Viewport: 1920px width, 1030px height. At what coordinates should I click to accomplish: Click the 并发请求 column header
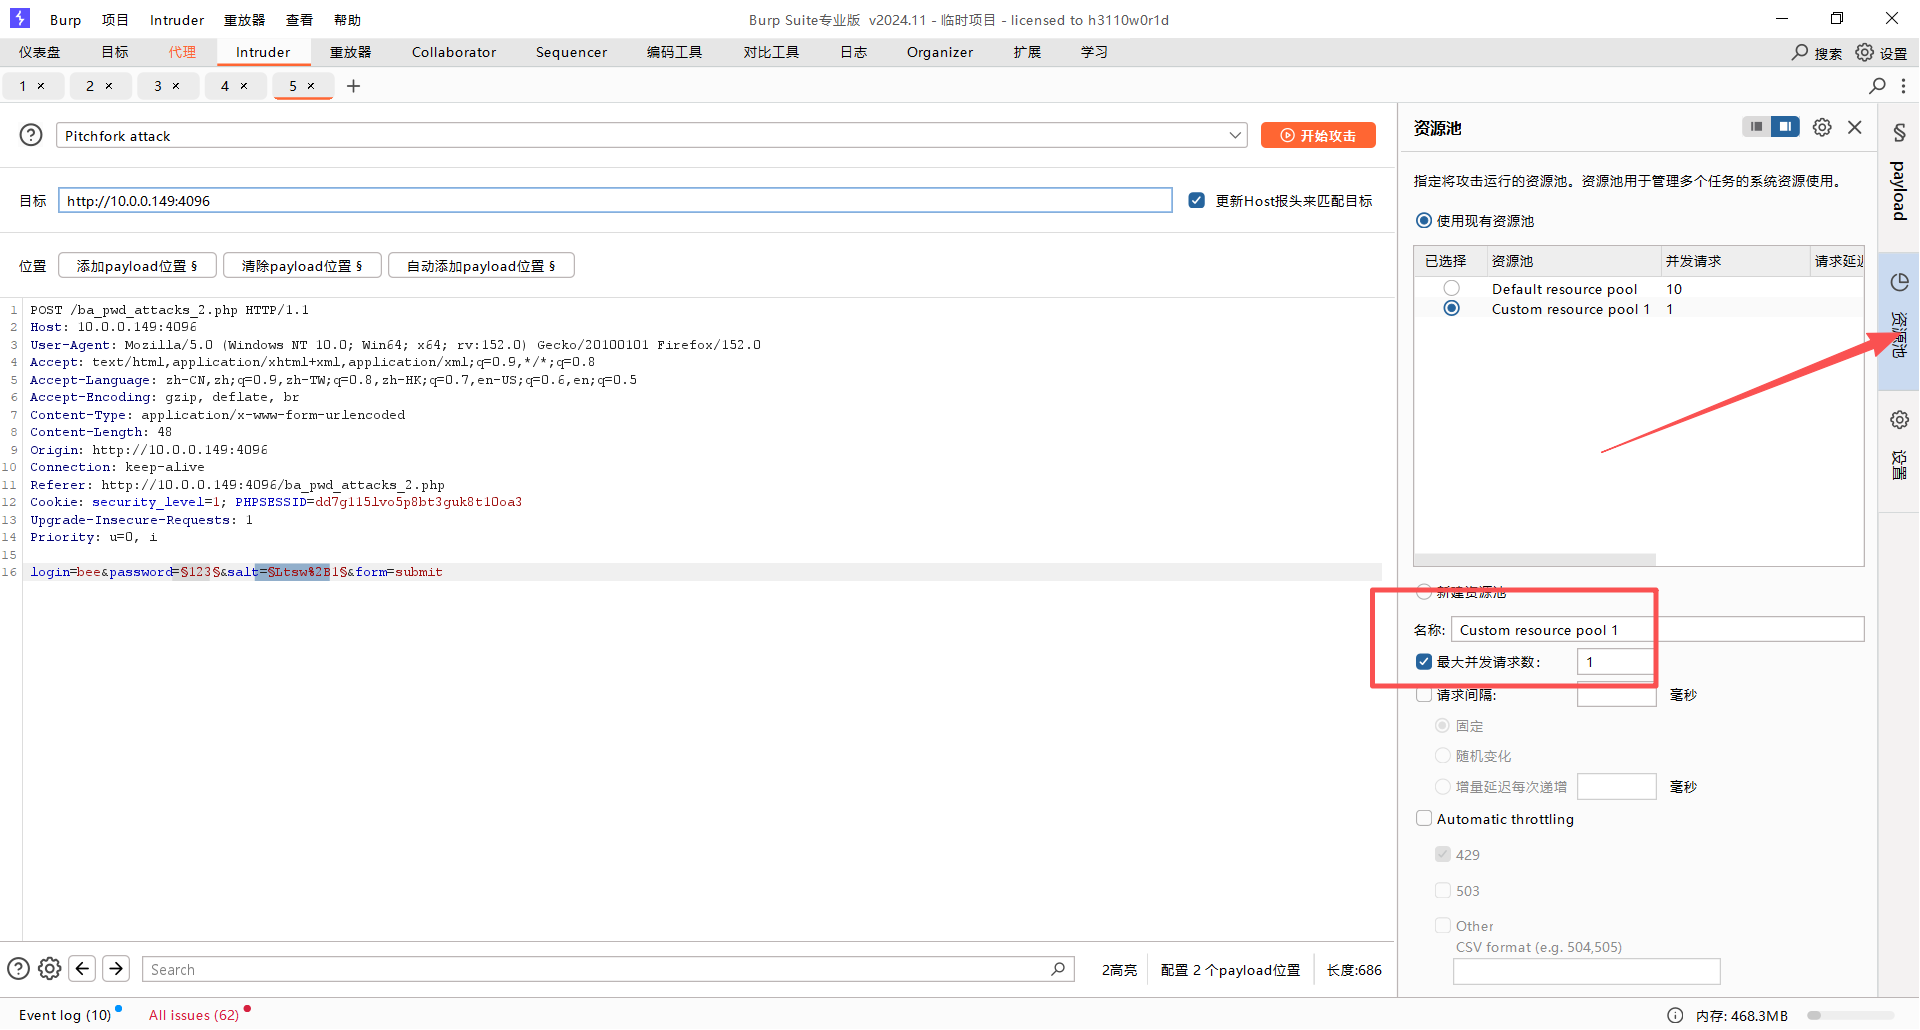click(x=1735, y=260)
